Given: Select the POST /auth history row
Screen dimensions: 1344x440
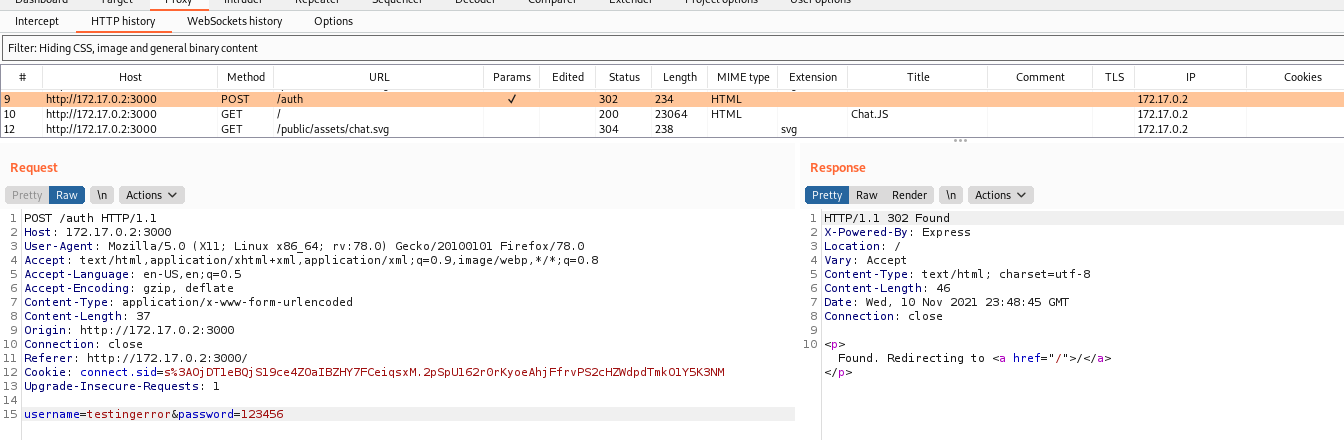Looking at the screenshot, I should (672, 100).
